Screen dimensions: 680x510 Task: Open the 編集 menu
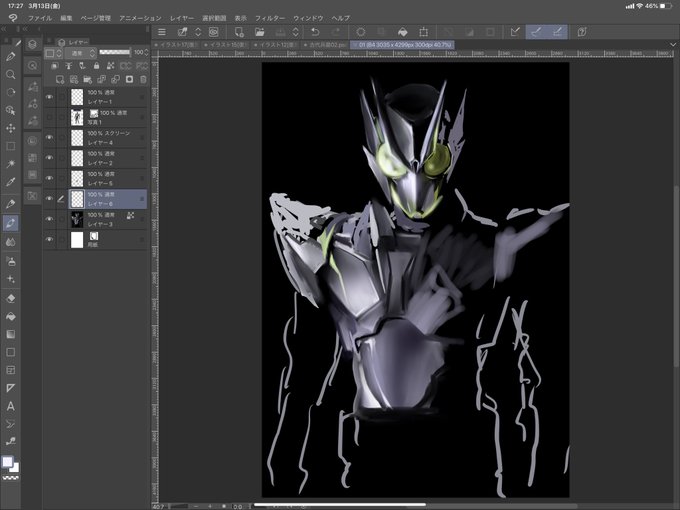click(66, 18)
